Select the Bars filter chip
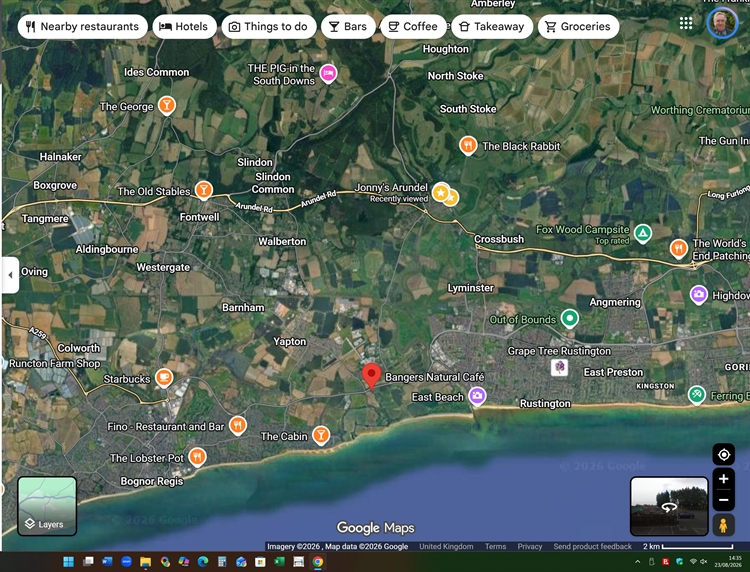 click(x=348, y=26)
